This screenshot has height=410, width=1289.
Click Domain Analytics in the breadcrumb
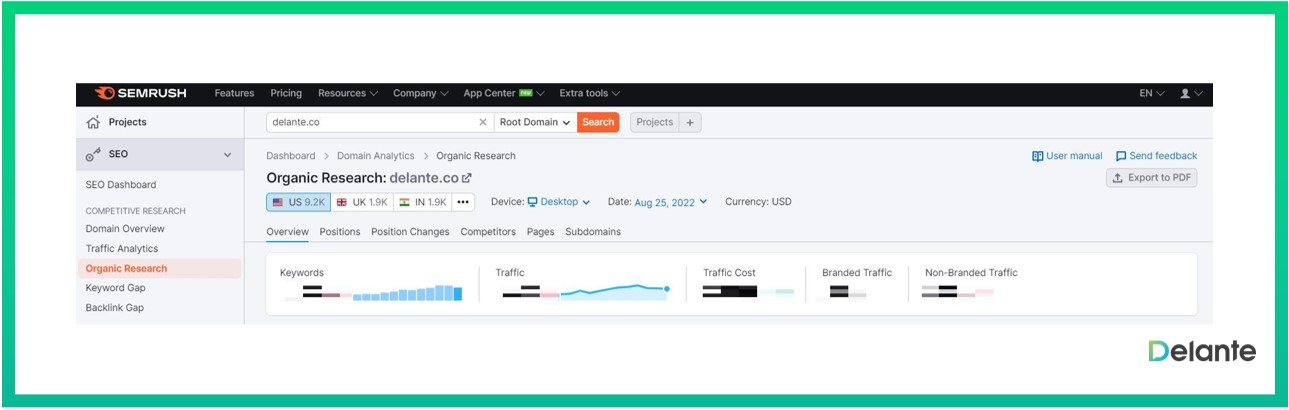(x=375, y=156)
